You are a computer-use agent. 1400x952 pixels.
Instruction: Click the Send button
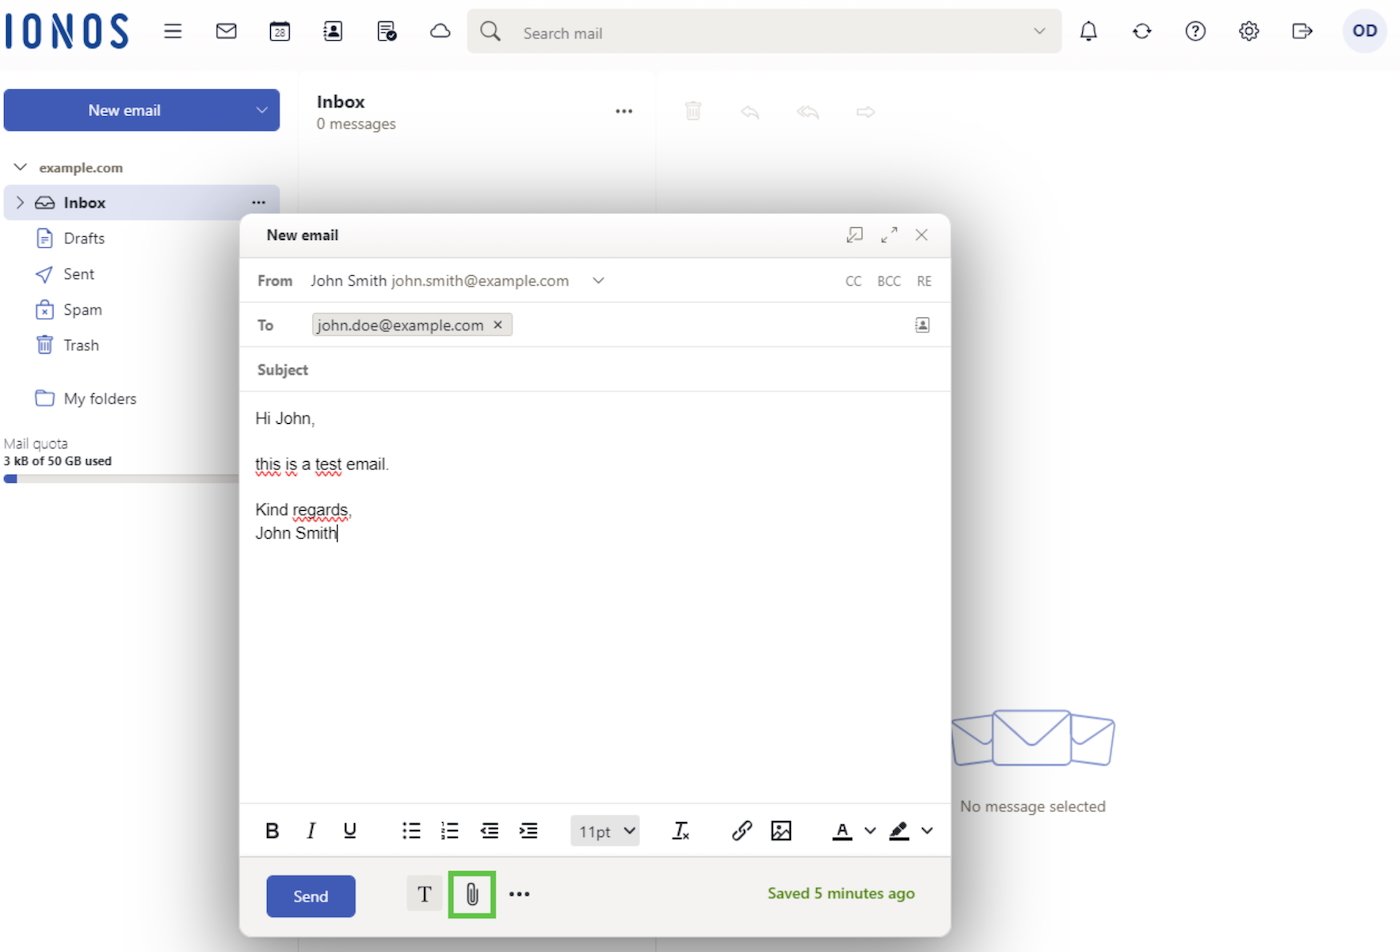[x=310, y=896]
